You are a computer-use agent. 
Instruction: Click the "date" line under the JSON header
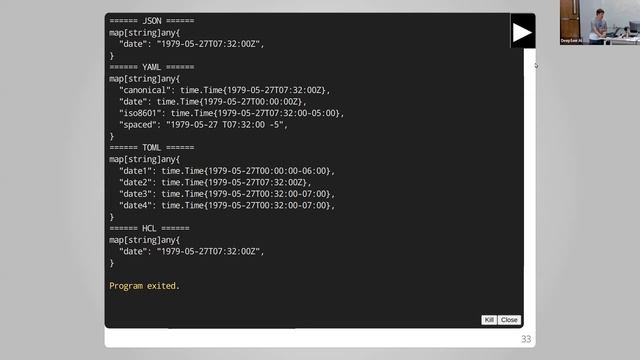pos(191,44)
